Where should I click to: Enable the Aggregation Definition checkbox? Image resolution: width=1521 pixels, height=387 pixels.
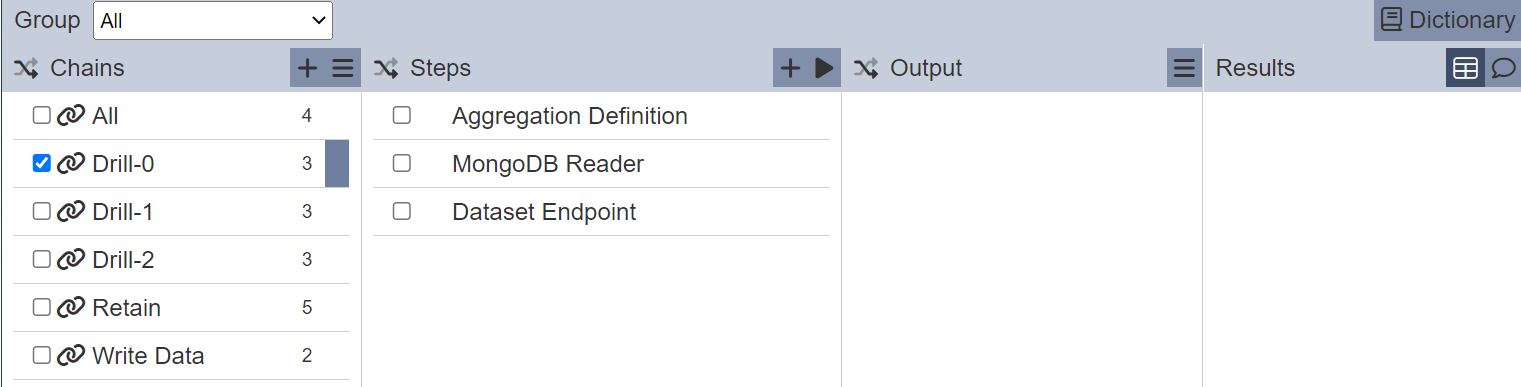[x=402, y=115]
